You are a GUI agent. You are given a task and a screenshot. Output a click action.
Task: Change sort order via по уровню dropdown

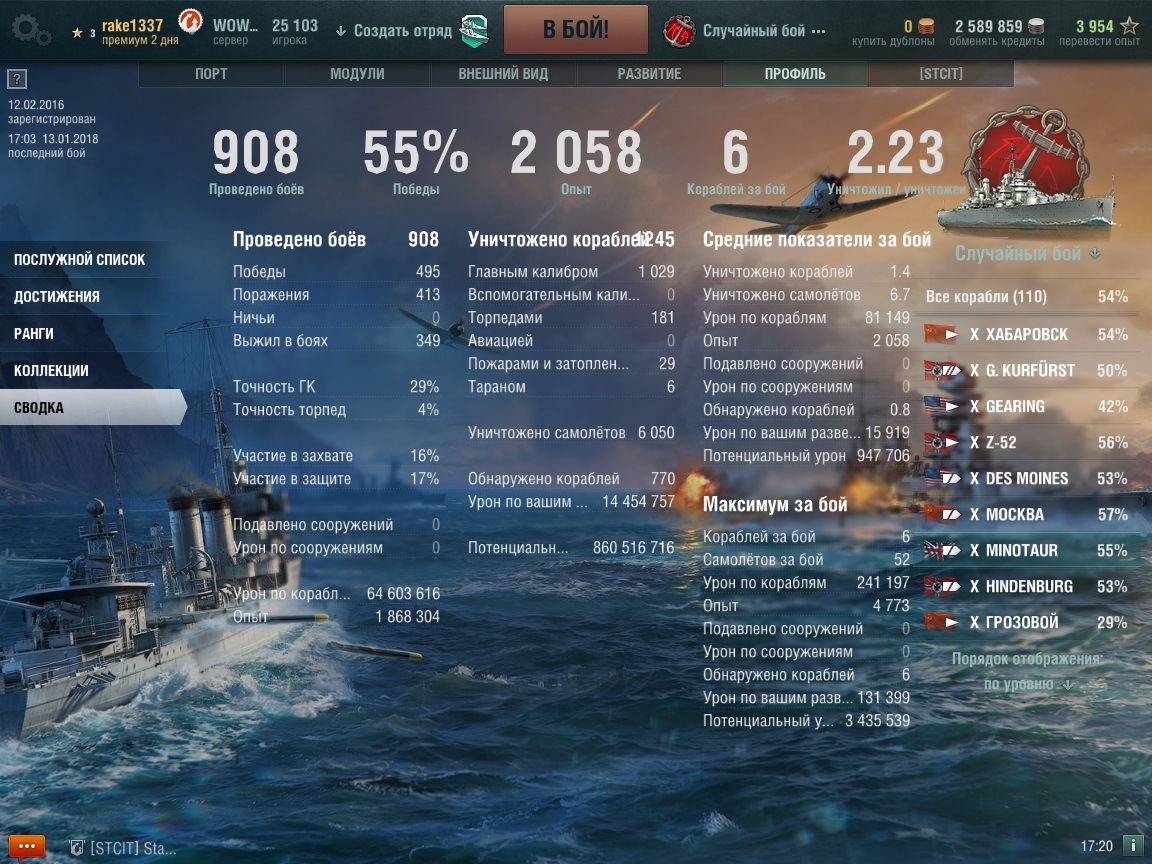coord(1028,684)
